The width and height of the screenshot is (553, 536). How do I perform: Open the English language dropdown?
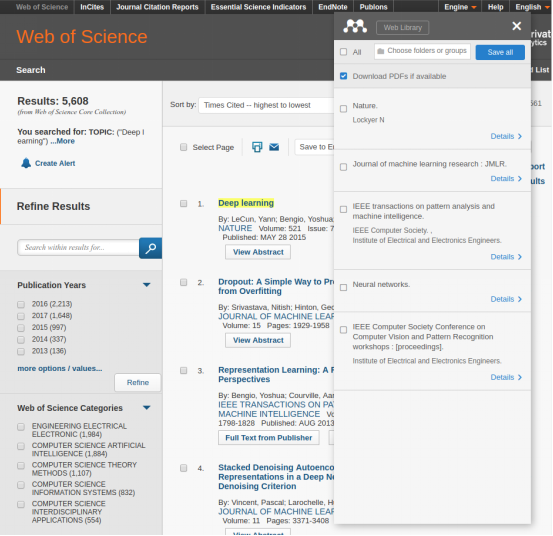click(532, 7)
